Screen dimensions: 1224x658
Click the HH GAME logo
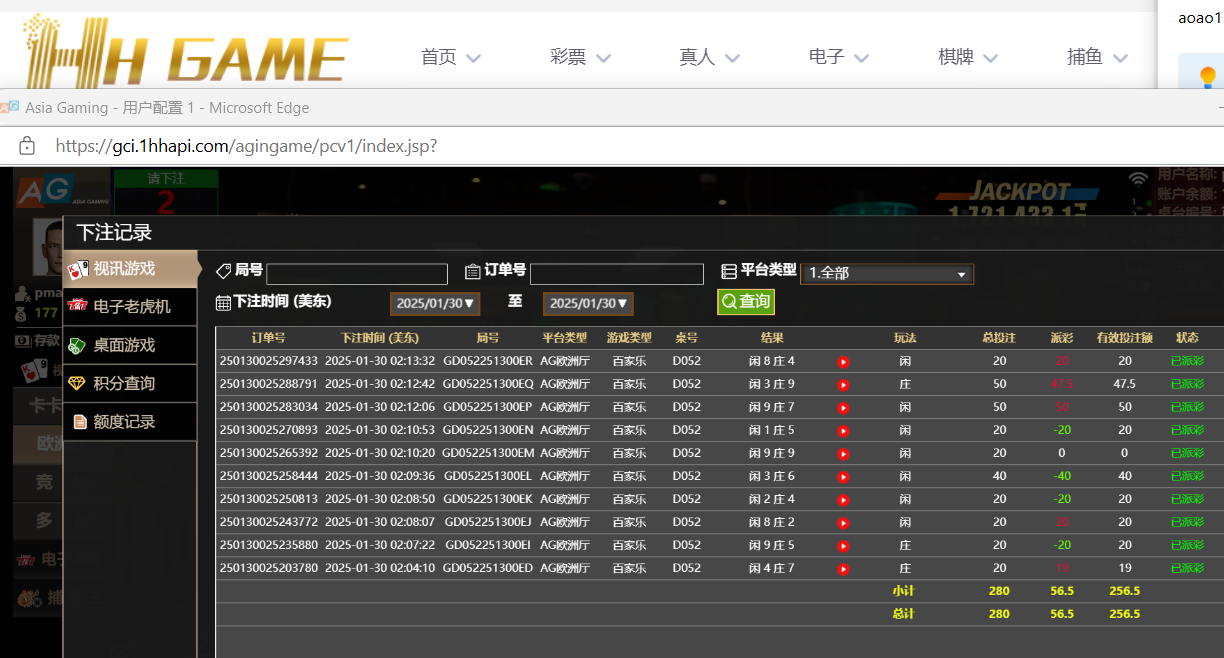pyautogui.click(x=185, y=52)
